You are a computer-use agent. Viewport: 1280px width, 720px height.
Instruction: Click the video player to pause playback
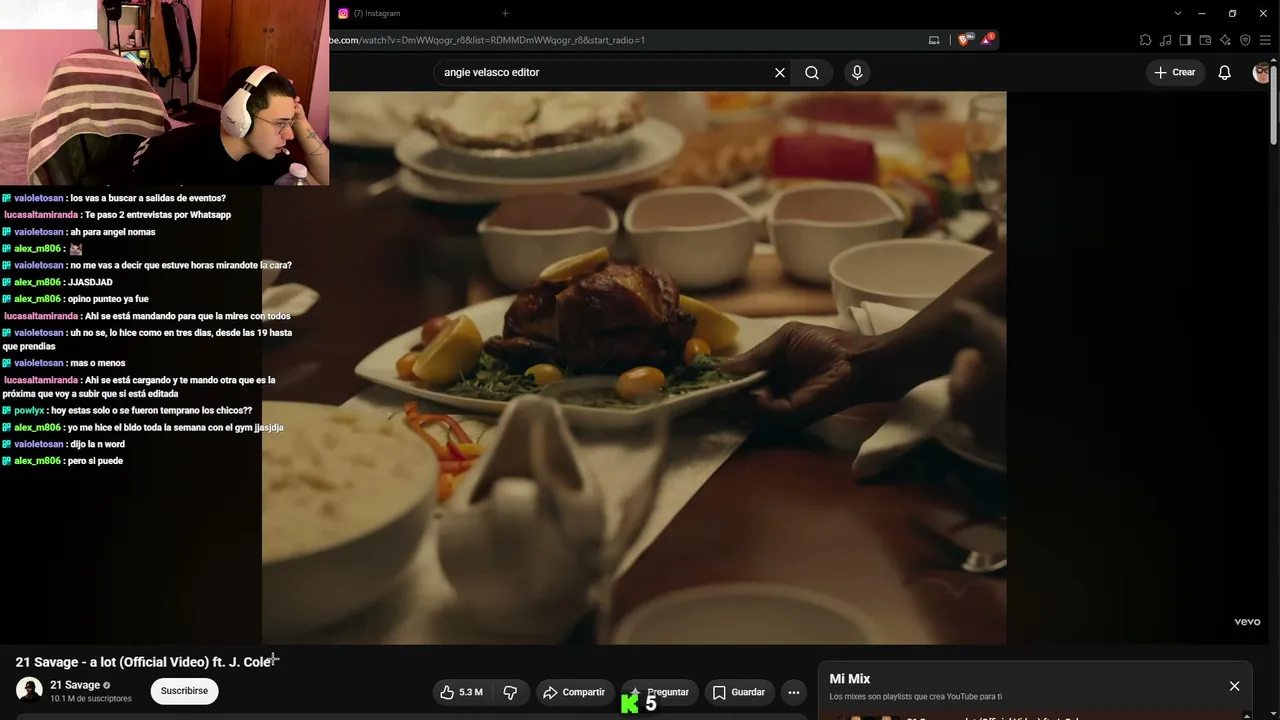coord(634,368)
